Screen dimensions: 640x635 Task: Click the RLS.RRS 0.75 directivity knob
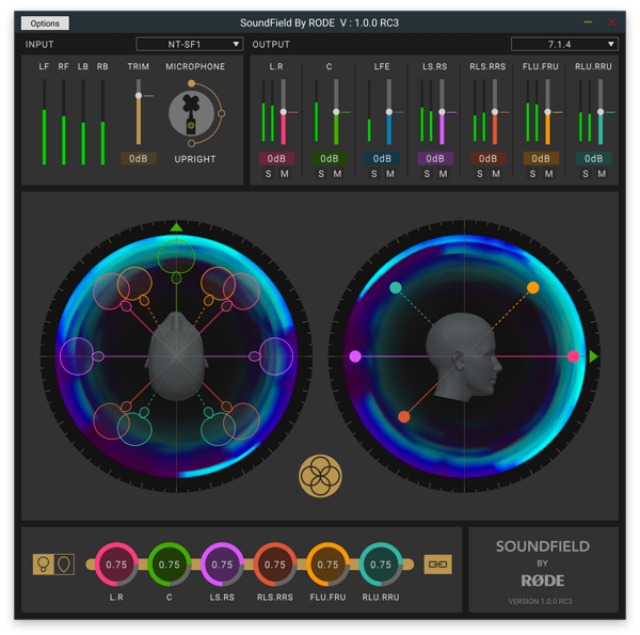pyautogui.click(x=275, y=564)
